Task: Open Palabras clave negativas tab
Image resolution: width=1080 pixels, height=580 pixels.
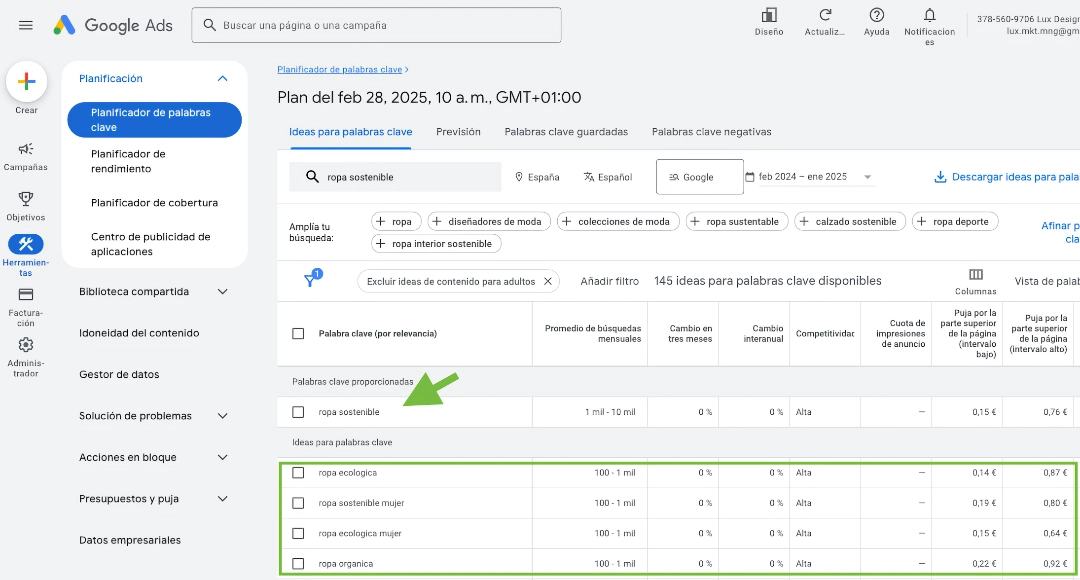Action: tap(712, 132)
